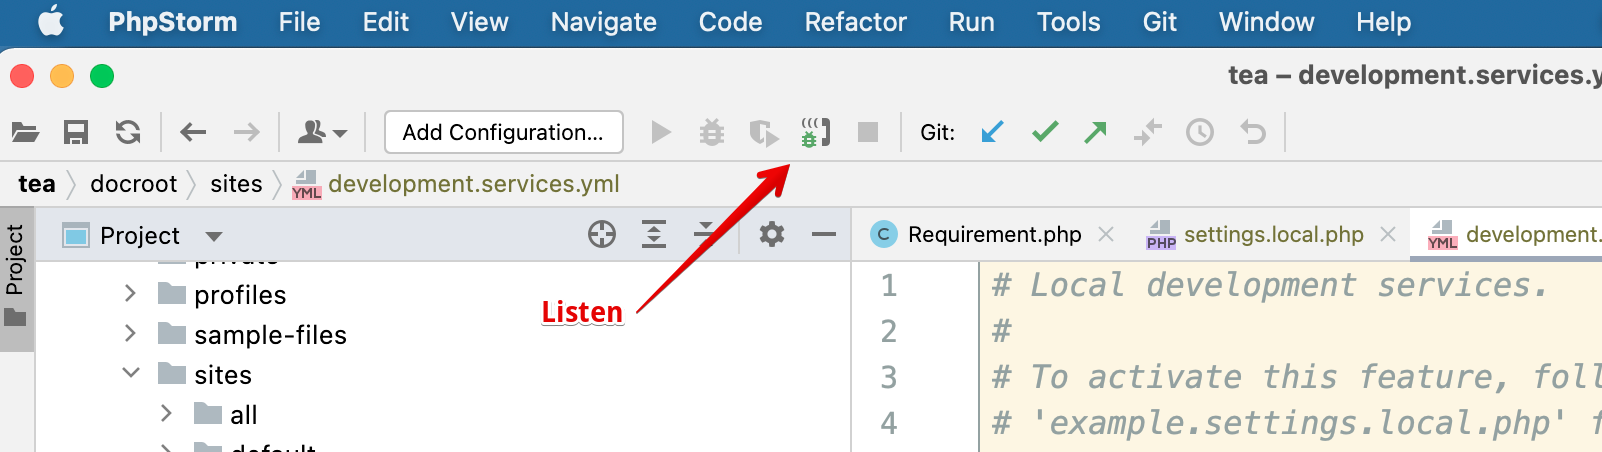This screenshot has width=1602, height=452.
Task: Click the Debug bug icon
Action: tap(712, 132)
